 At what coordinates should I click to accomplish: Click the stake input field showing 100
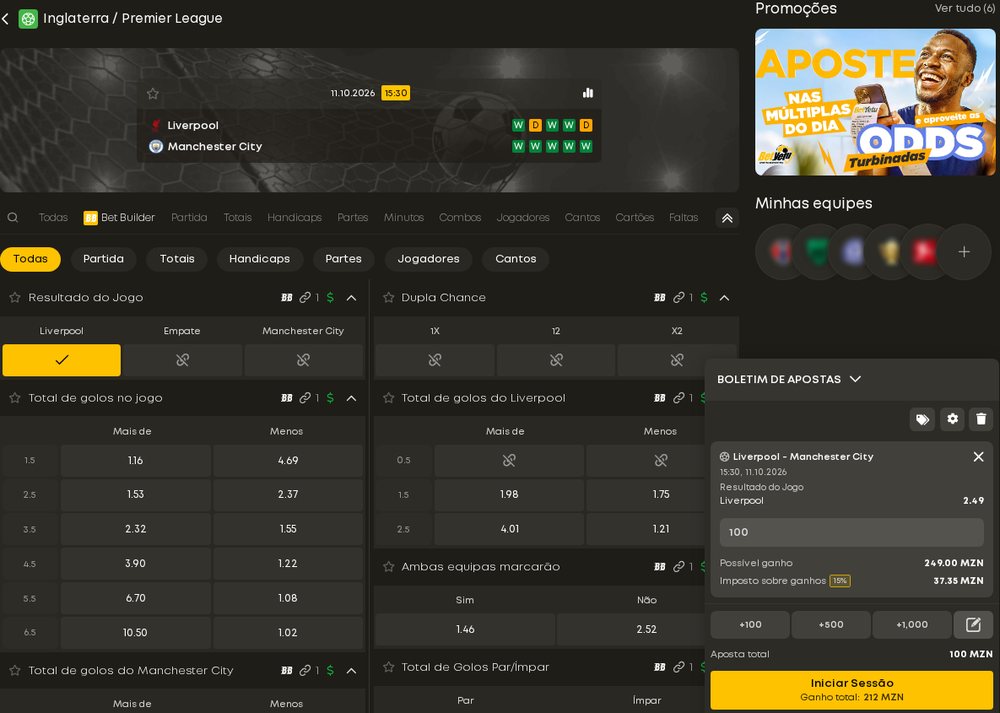[x=851, y=532]
